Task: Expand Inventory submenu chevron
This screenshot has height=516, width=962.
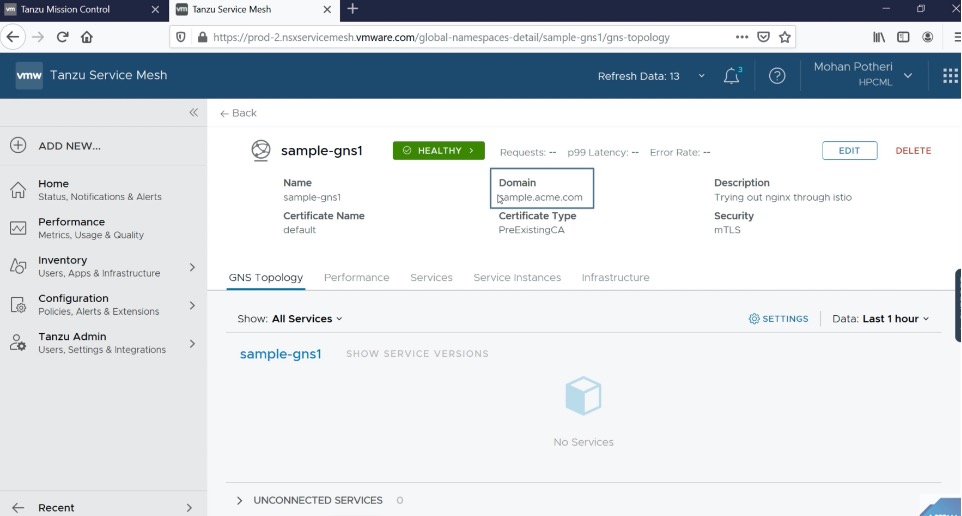Action: click(192, 267)
